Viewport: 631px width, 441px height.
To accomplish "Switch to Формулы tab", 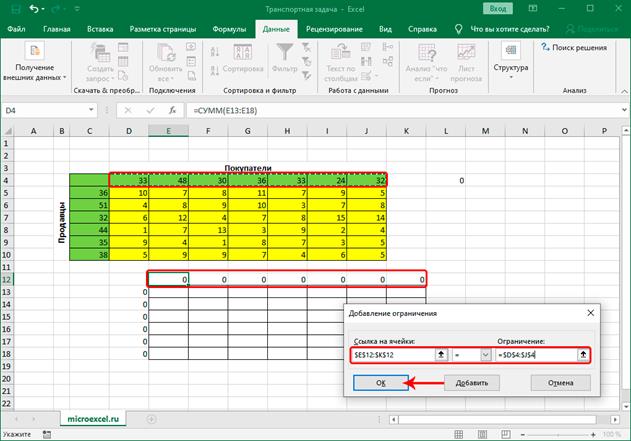I will click(229, 29).
